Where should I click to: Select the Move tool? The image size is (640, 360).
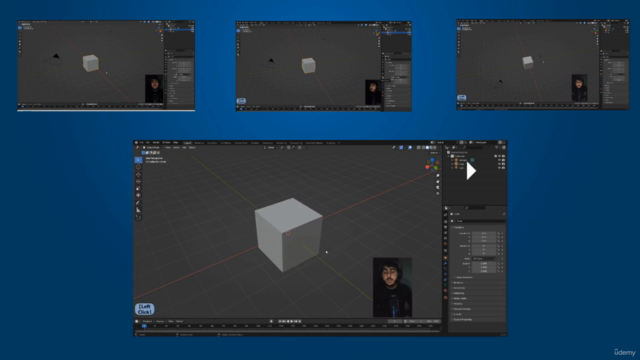pos(138,174)
